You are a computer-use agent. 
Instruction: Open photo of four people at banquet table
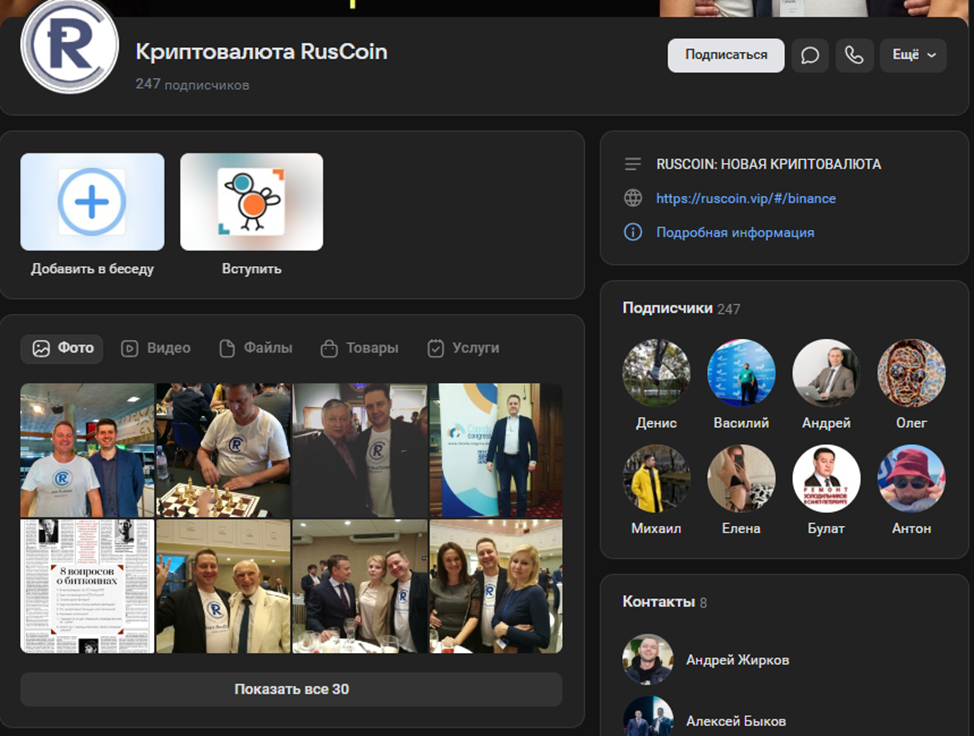pyautogui.click(x=360, y=586)
